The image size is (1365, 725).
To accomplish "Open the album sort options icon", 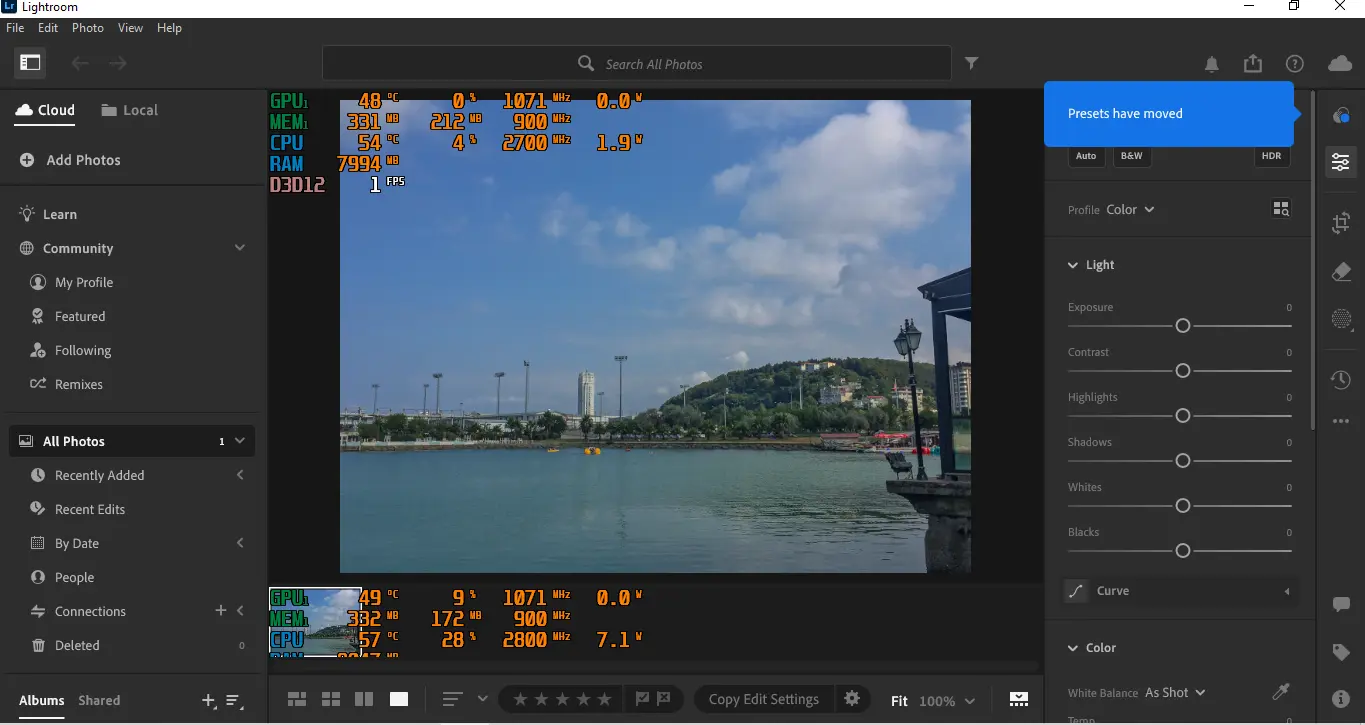I will [x=234, y=701].
